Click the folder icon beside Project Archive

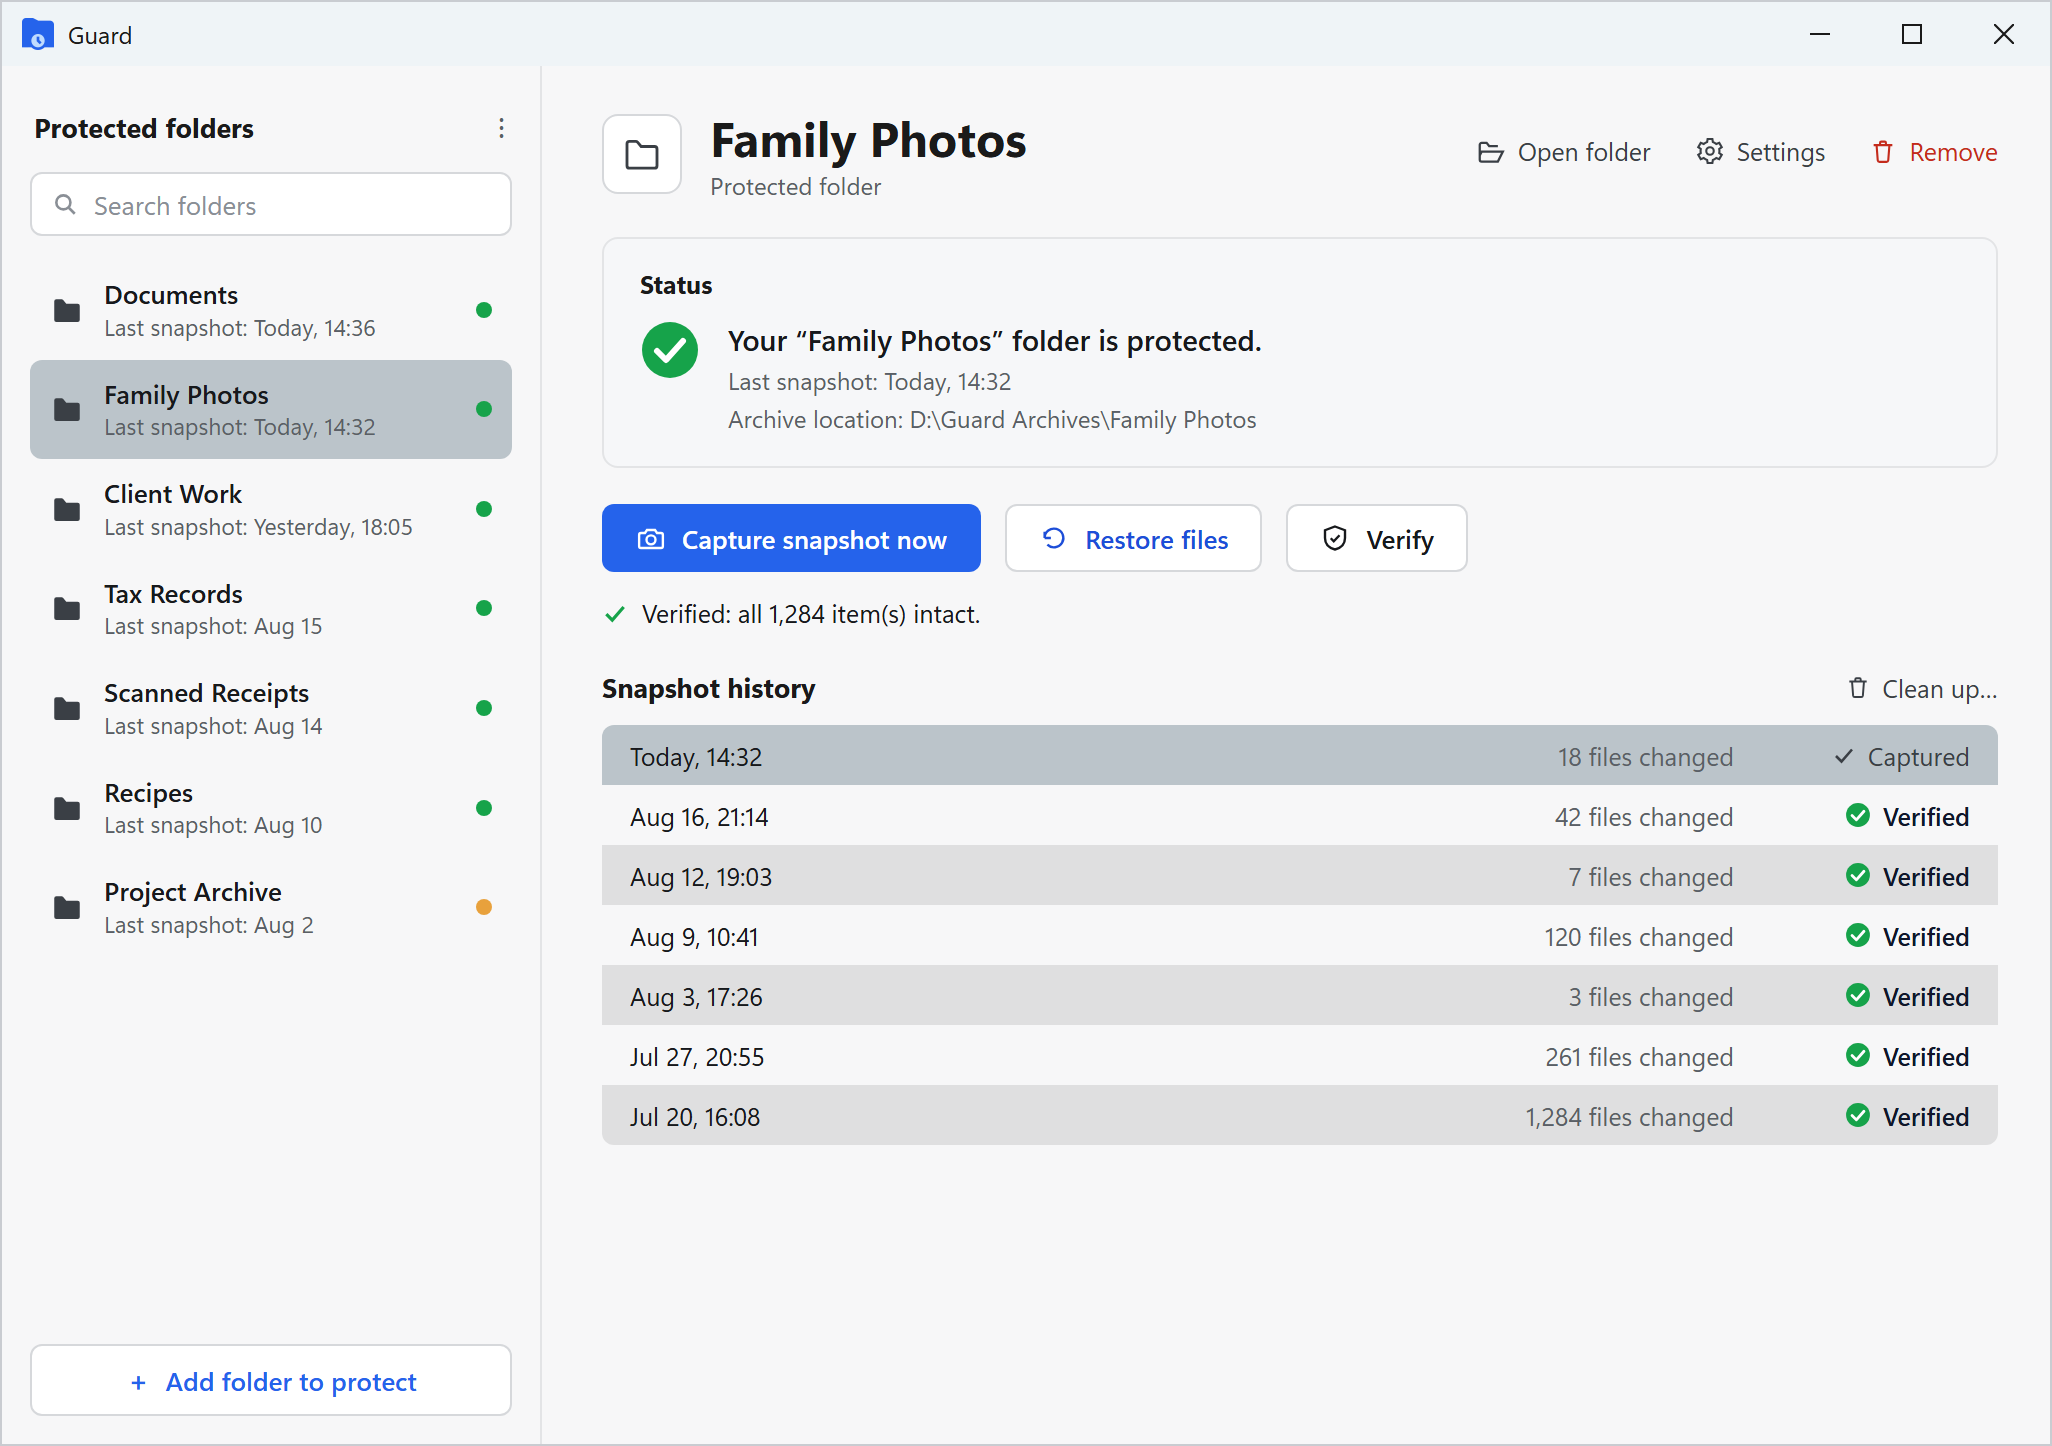(x=67, y=908)
